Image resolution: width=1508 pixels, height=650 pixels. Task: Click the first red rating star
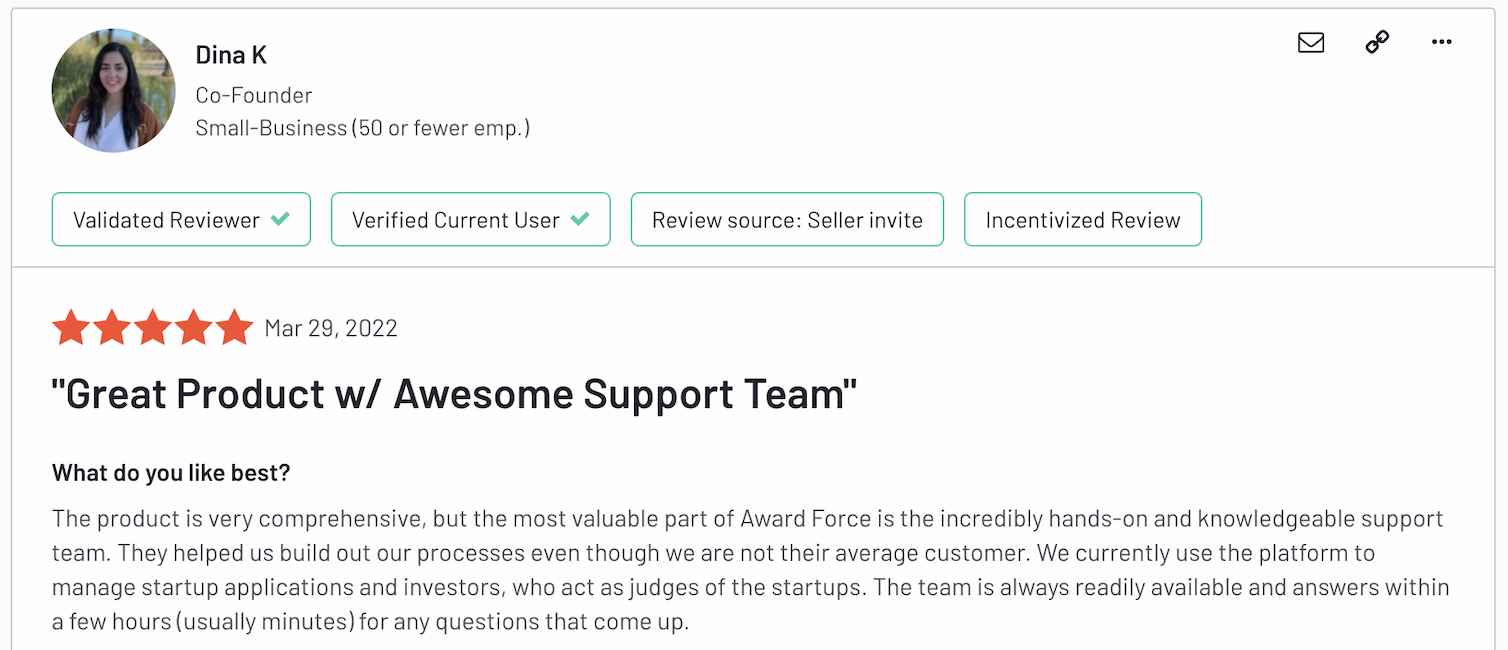71,327
